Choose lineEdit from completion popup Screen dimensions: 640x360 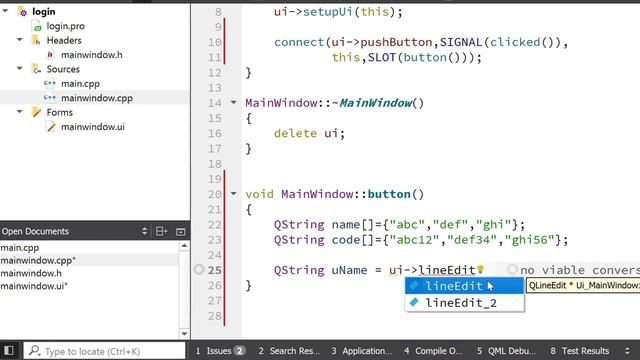(x=464, y=286)
